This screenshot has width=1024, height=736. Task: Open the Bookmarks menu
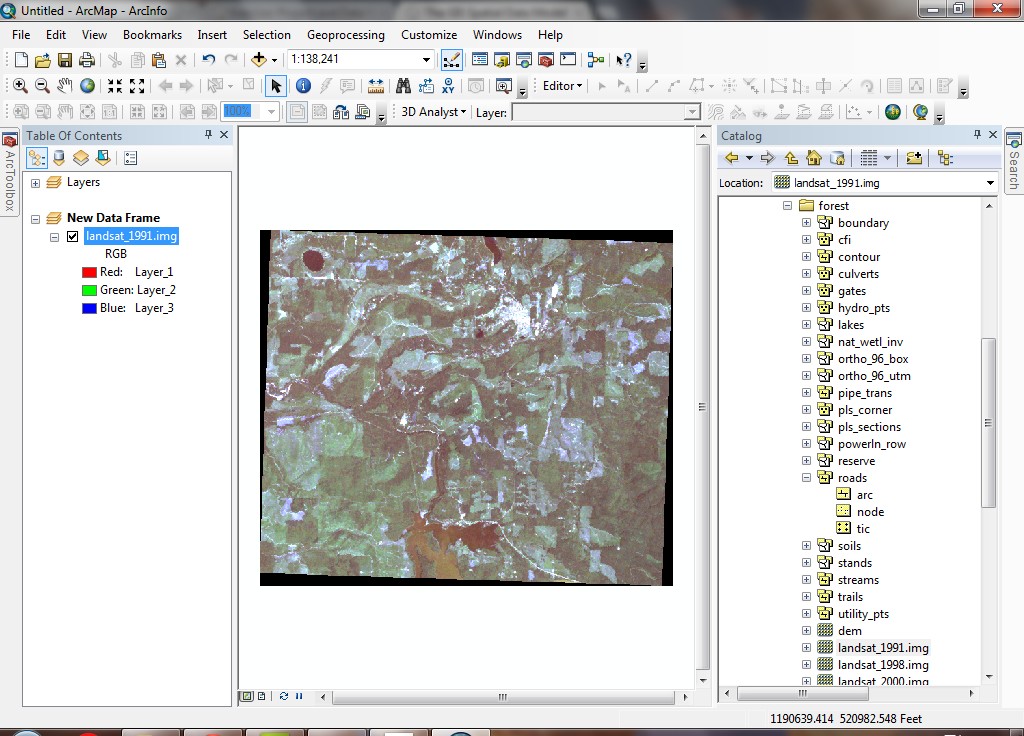[152, 35]
